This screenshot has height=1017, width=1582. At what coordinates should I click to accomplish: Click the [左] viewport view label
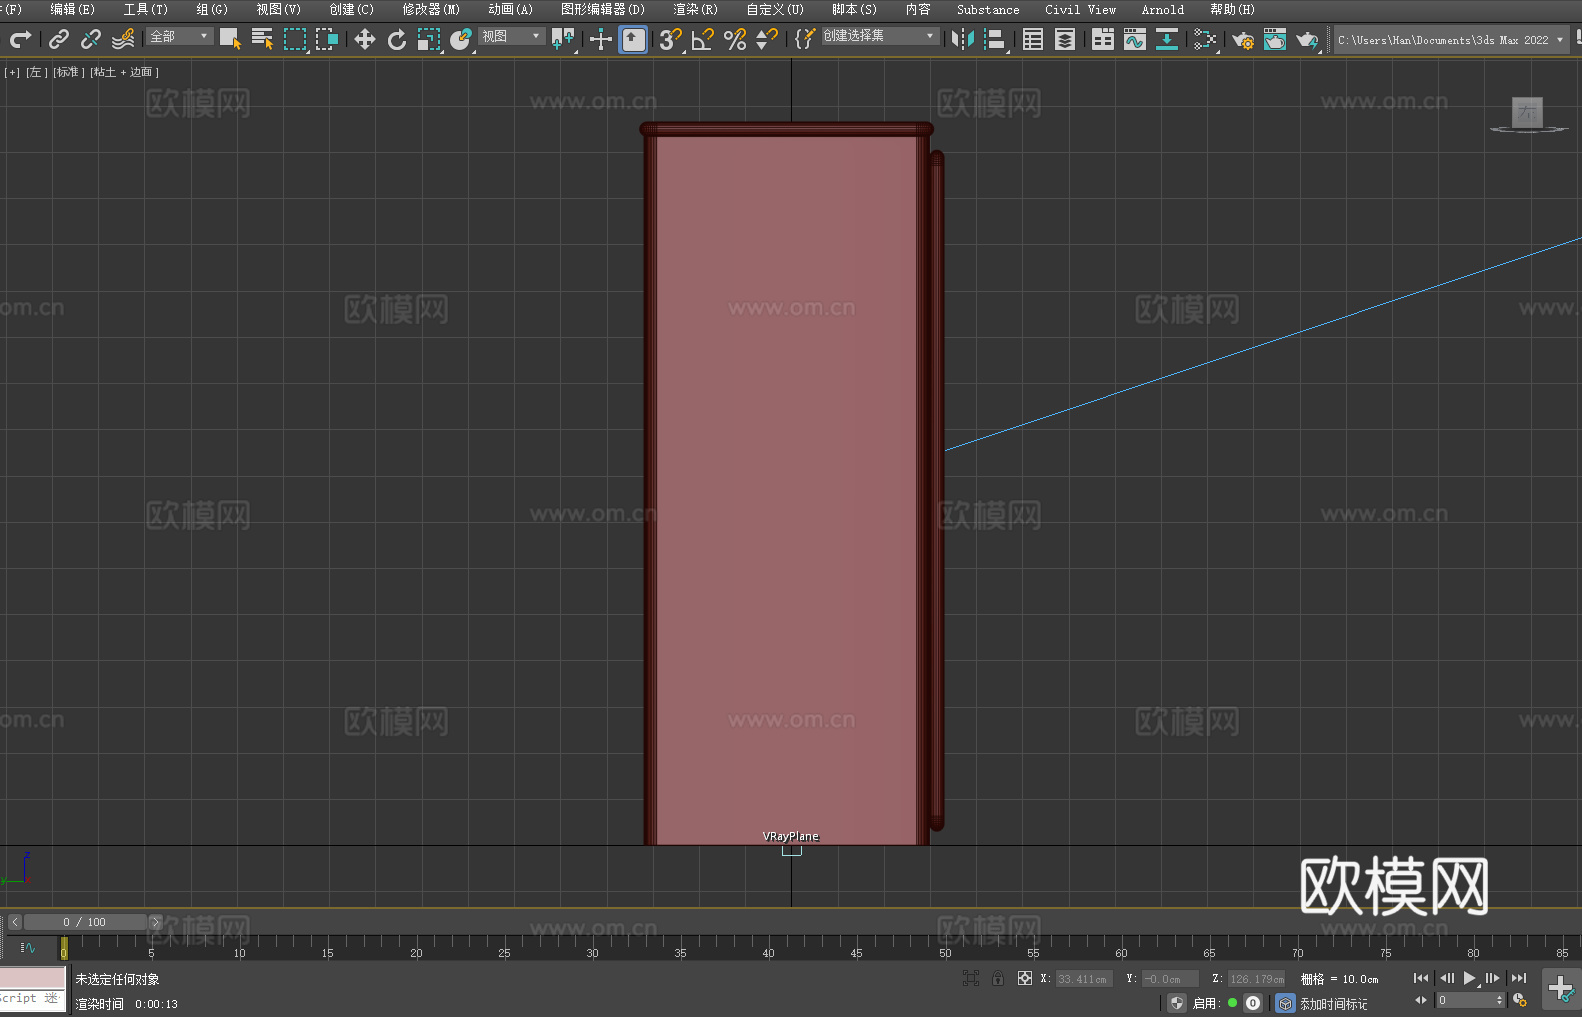[36, 72]
